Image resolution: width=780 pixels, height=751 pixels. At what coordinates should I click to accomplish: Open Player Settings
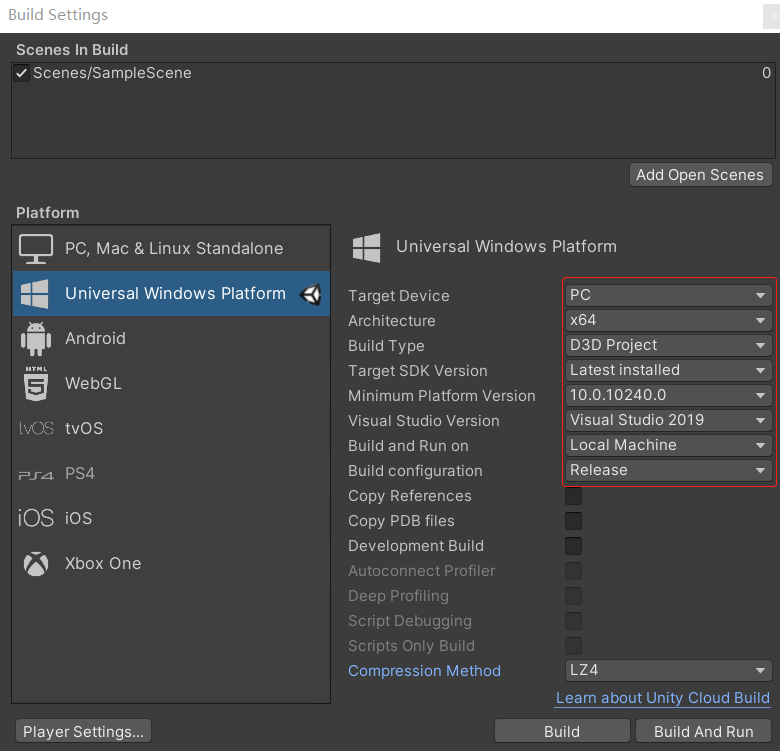(x=84, y=731)
